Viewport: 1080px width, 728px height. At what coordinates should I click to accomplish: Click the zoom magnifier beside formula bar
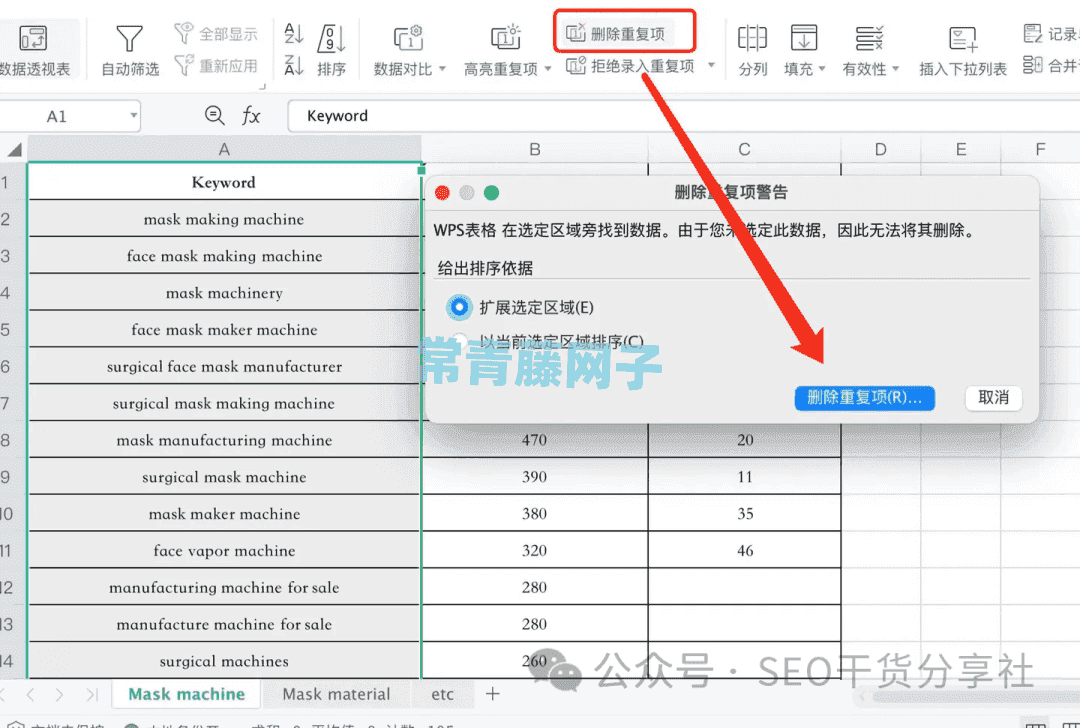pos(214,116)
